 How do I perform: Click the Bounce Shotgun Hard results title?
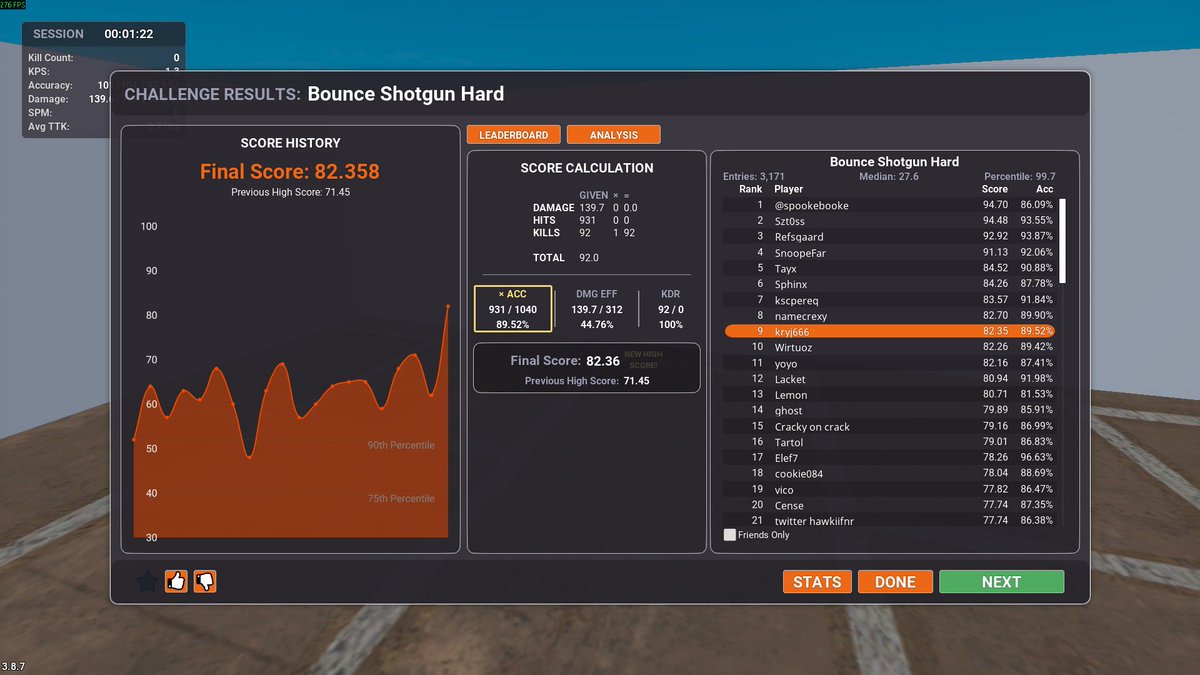tap(406, 94)
